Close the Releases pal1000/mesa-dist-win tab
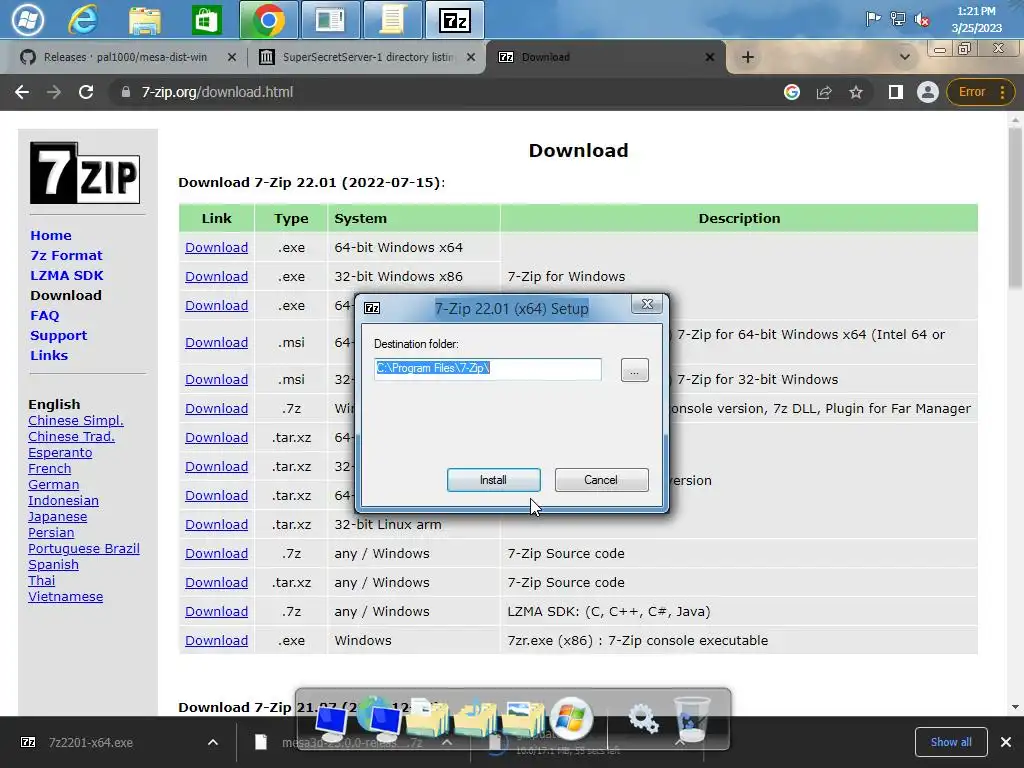Image resolution: width=1024 pixels, height=768 pixels. coord(231,57)
